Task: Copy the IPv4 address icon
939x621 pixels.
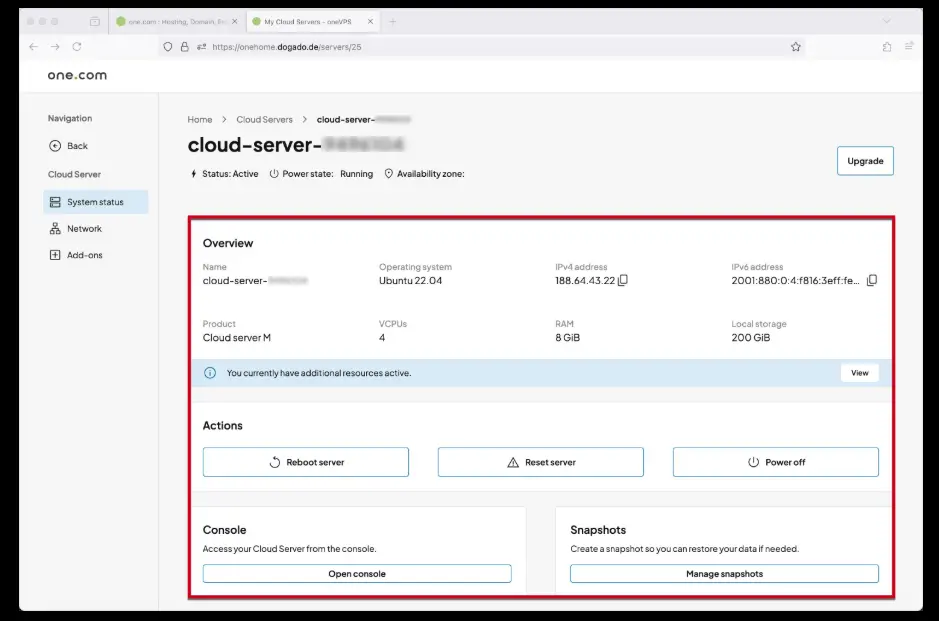Action: point(623,280)
